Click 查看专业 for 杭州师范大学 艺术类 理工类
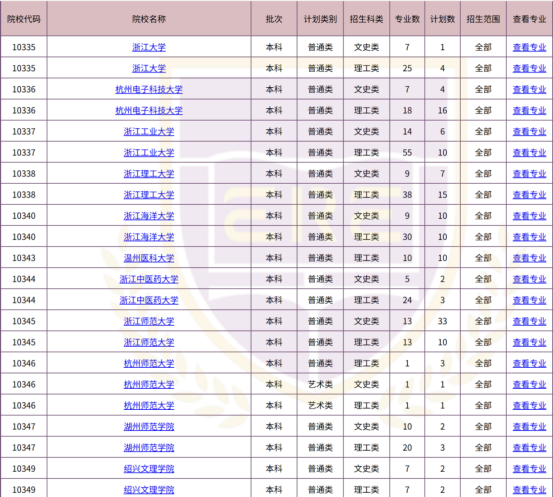This screenshot has width=553, height=497. [x=529, y=406]
